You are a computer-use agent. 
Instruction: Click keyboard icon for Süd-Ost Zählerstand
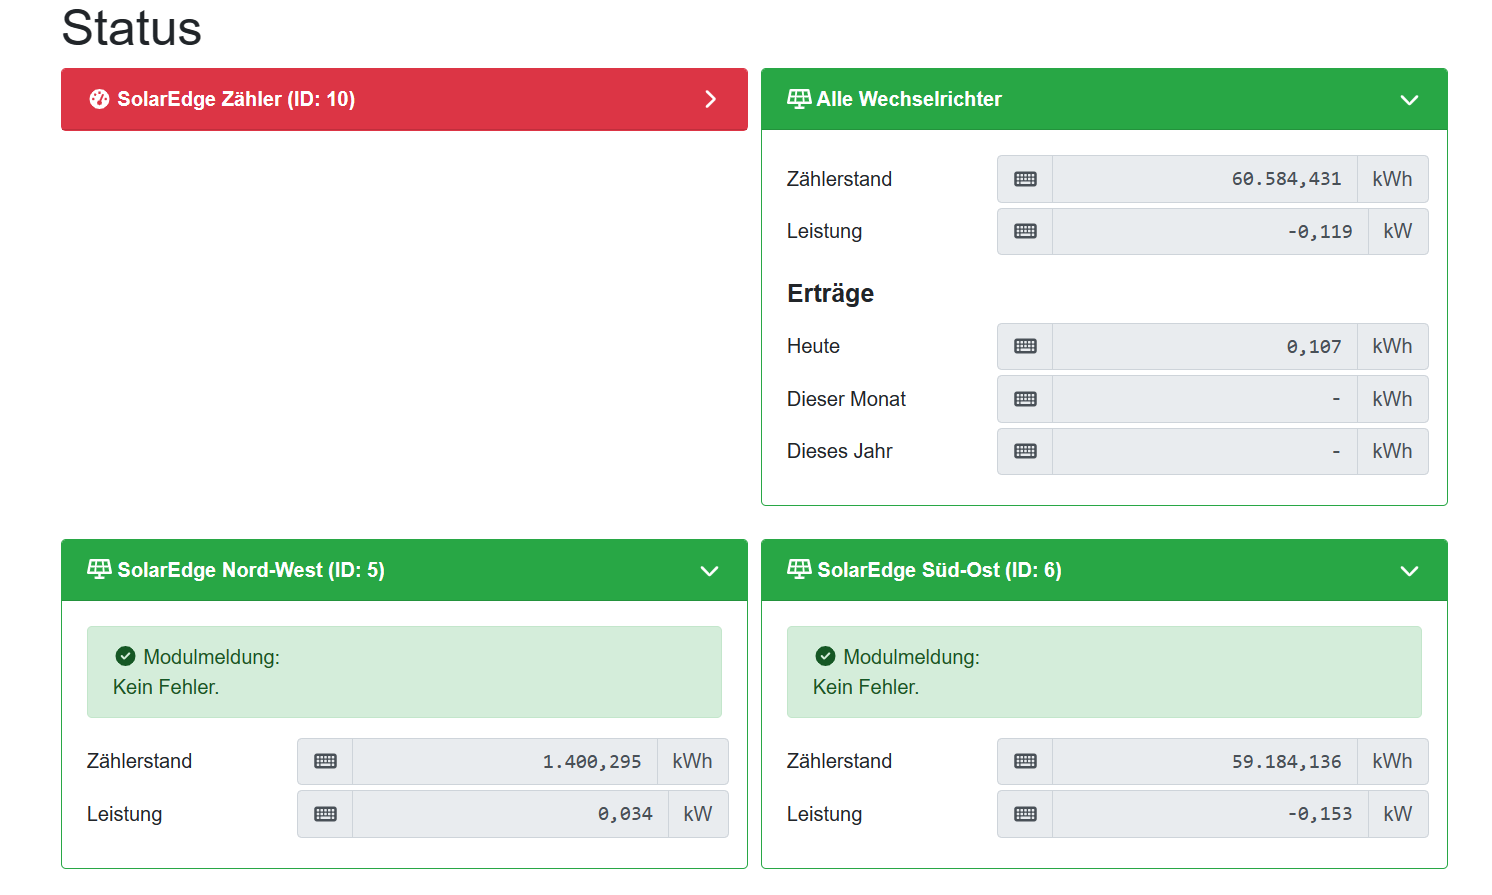point(1025,761)
